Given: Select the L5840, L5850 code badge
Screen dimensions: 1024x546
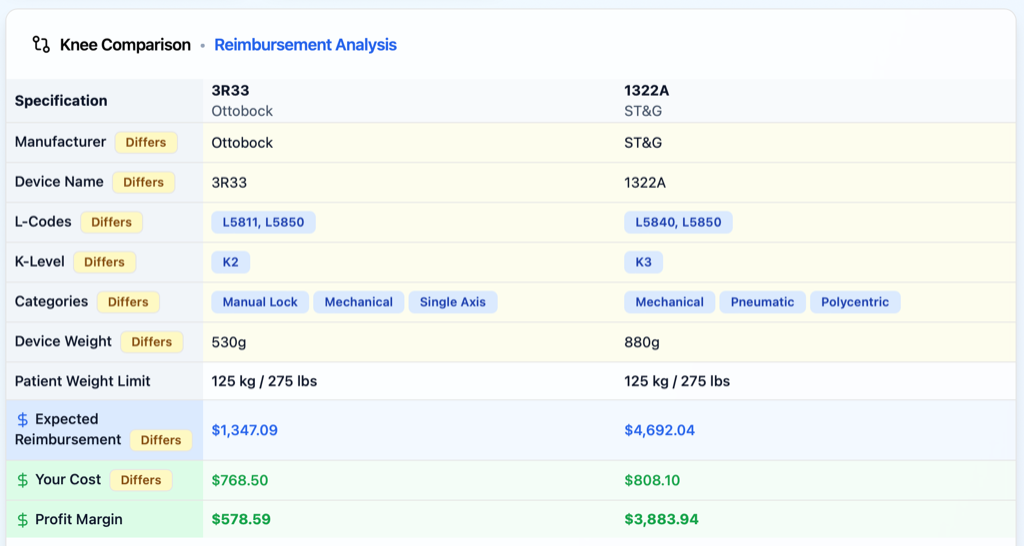Looking at the screenshot, I should (x=678, y=222).
